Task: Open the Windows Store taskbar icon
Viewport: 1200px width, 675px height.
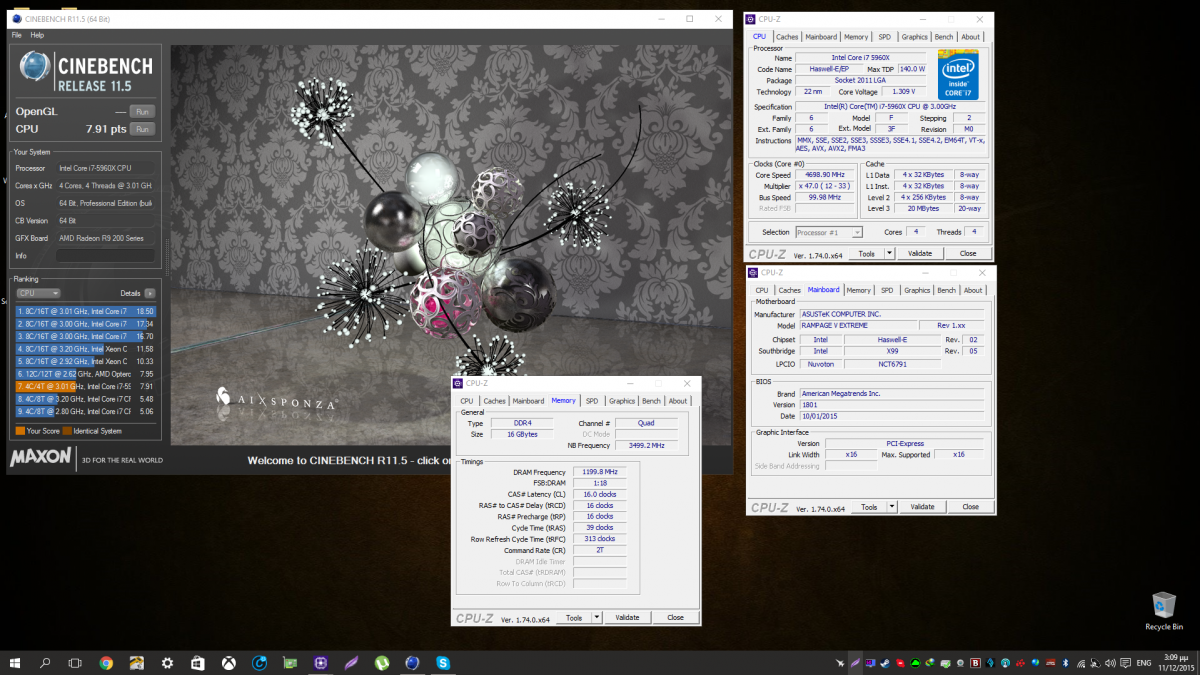Action: pos(198,663)
